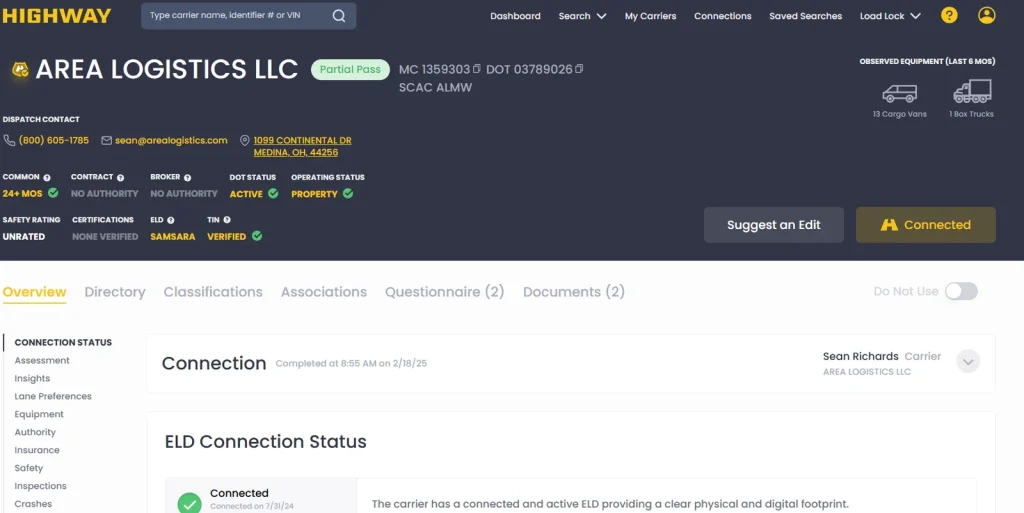
Task: Open the Documents (2) tab
Action: pyautogui.click(x=573, y=292)
